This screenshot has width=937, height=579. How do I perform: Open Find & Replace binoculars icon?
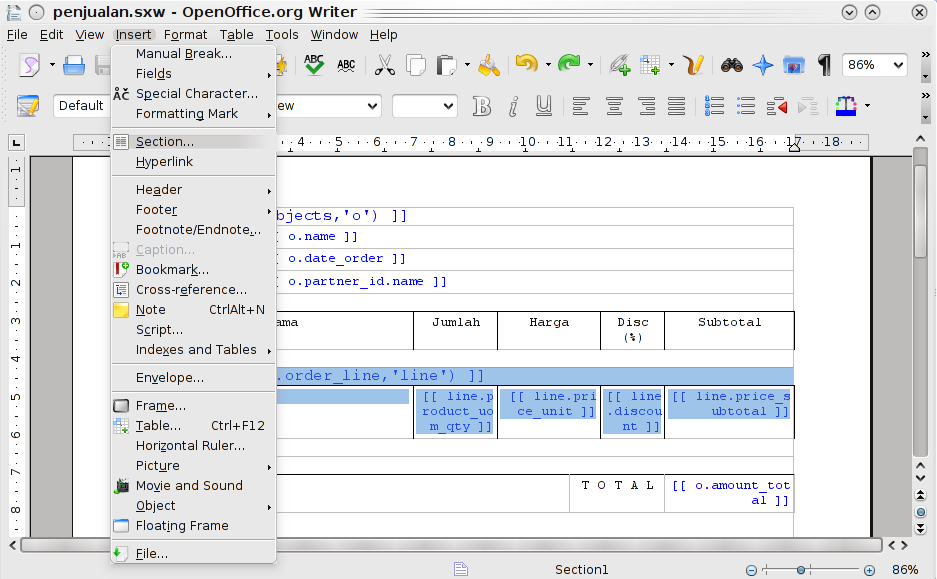click(731, 65)
